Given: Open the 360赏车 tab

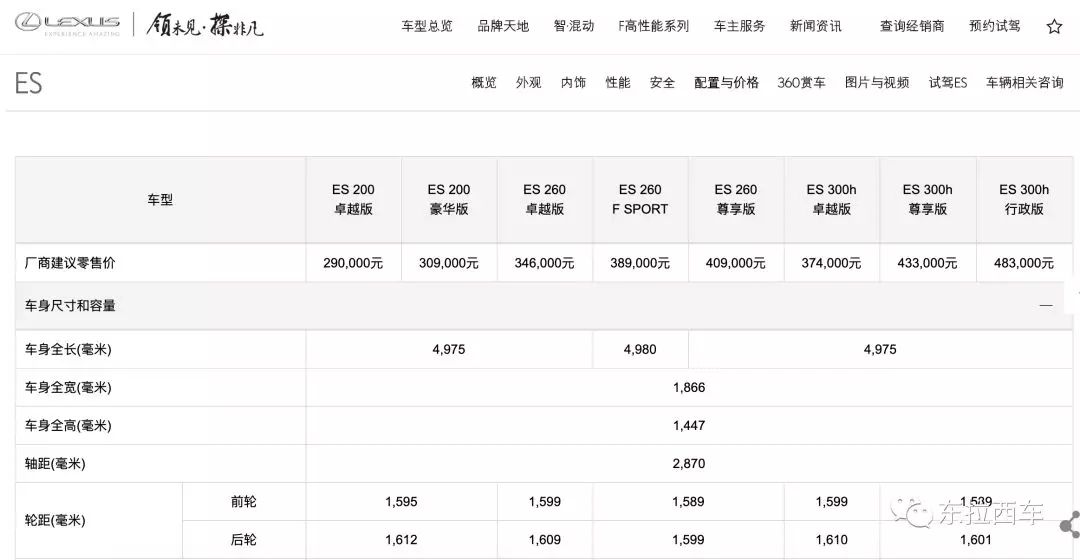Looking at the screenshot, I should (x=801, y=83).
